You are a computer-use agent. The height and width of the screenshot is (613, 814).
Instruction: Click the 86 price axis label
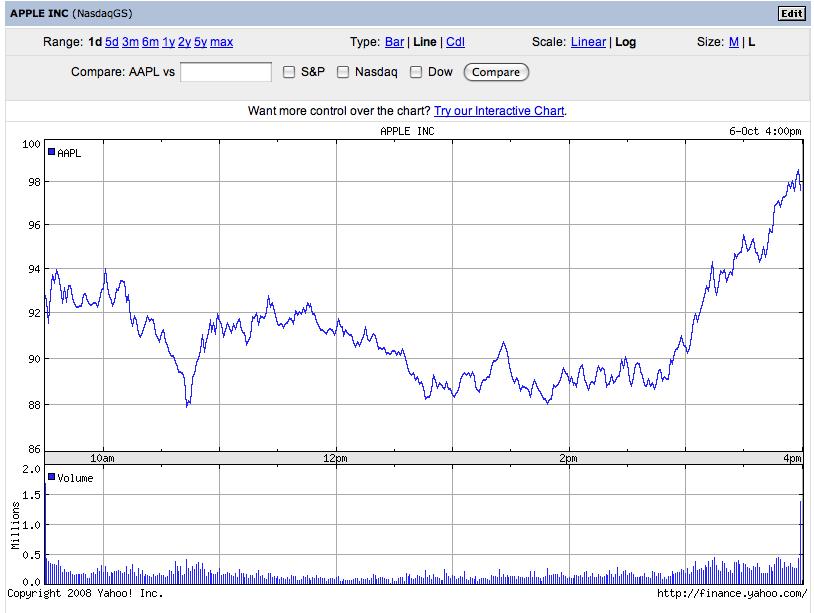(x=34, y=449)
